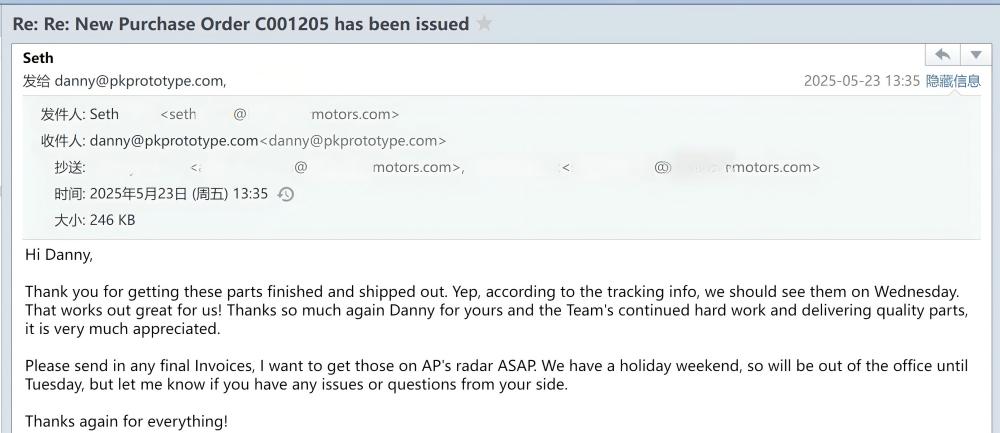Viewport: 1000px width, 433px height.
Task: Click the paragraph about final Invoices
Action: (490, 375)
